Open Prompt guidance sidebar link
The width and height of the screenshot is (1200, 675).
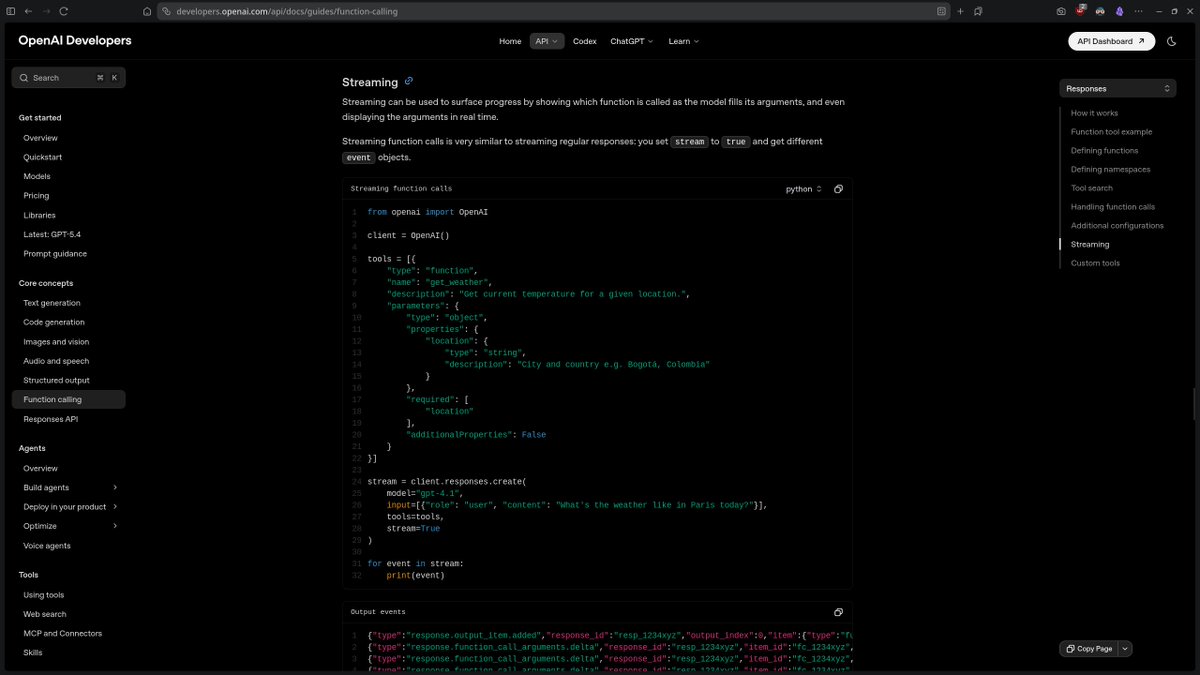[x=55, y=253]
